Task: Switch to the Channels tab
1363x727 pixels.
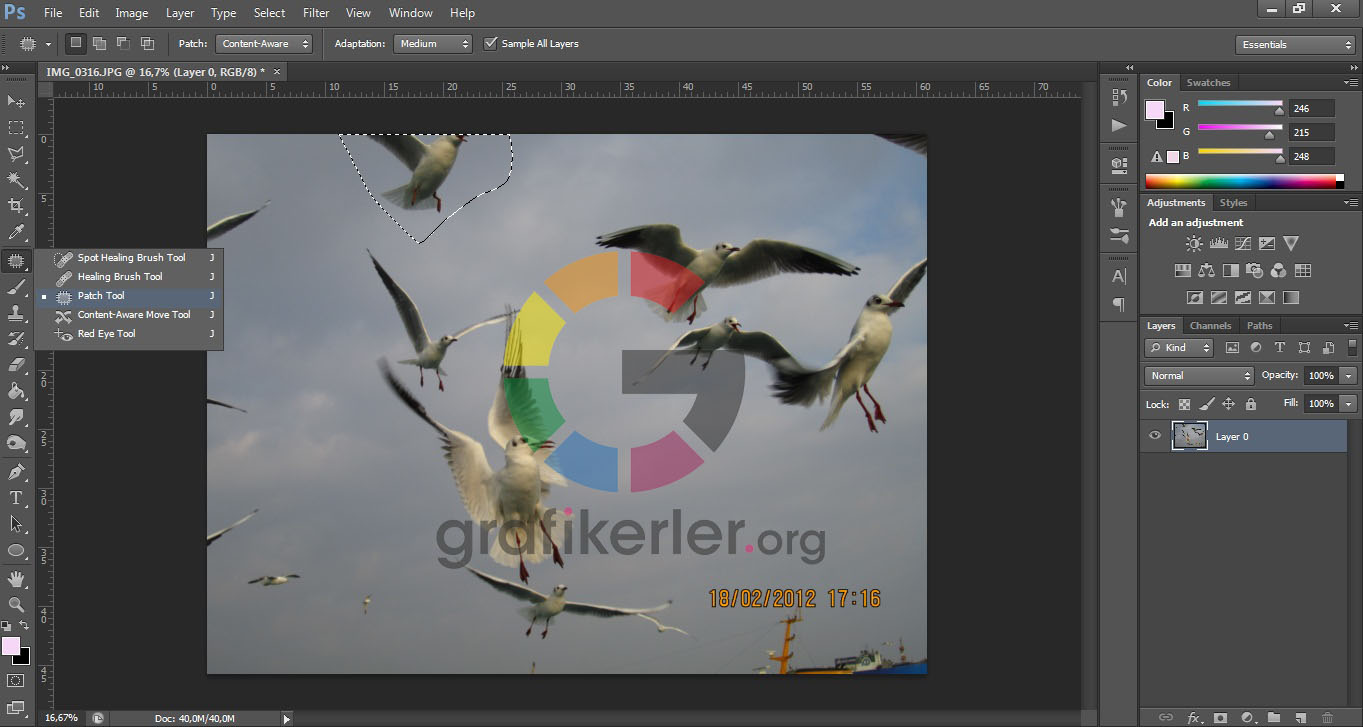Action: [1210, 326]
